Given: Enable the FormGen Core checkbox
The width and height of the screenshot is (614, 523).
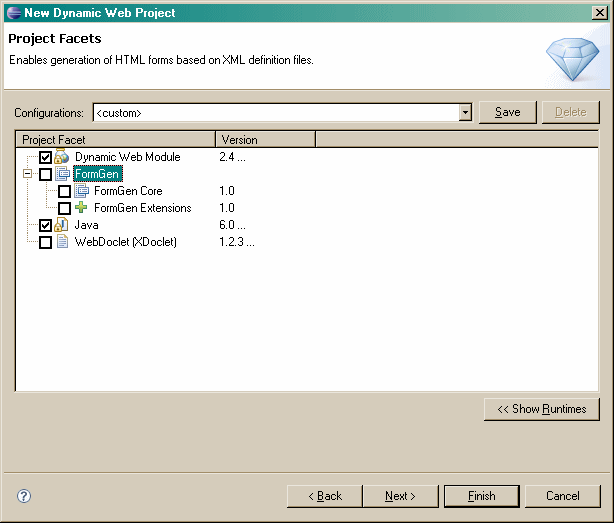Looking at the screenshot, I should tap(65, 192).
